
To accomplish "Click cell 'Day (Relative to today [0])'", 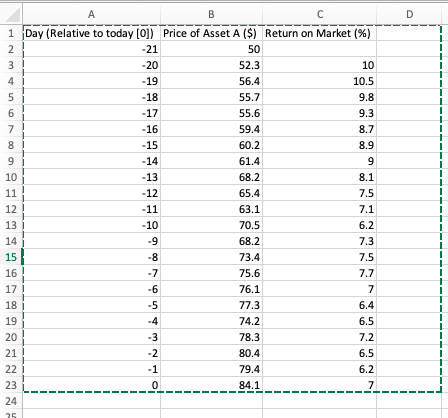I will 92,33.
